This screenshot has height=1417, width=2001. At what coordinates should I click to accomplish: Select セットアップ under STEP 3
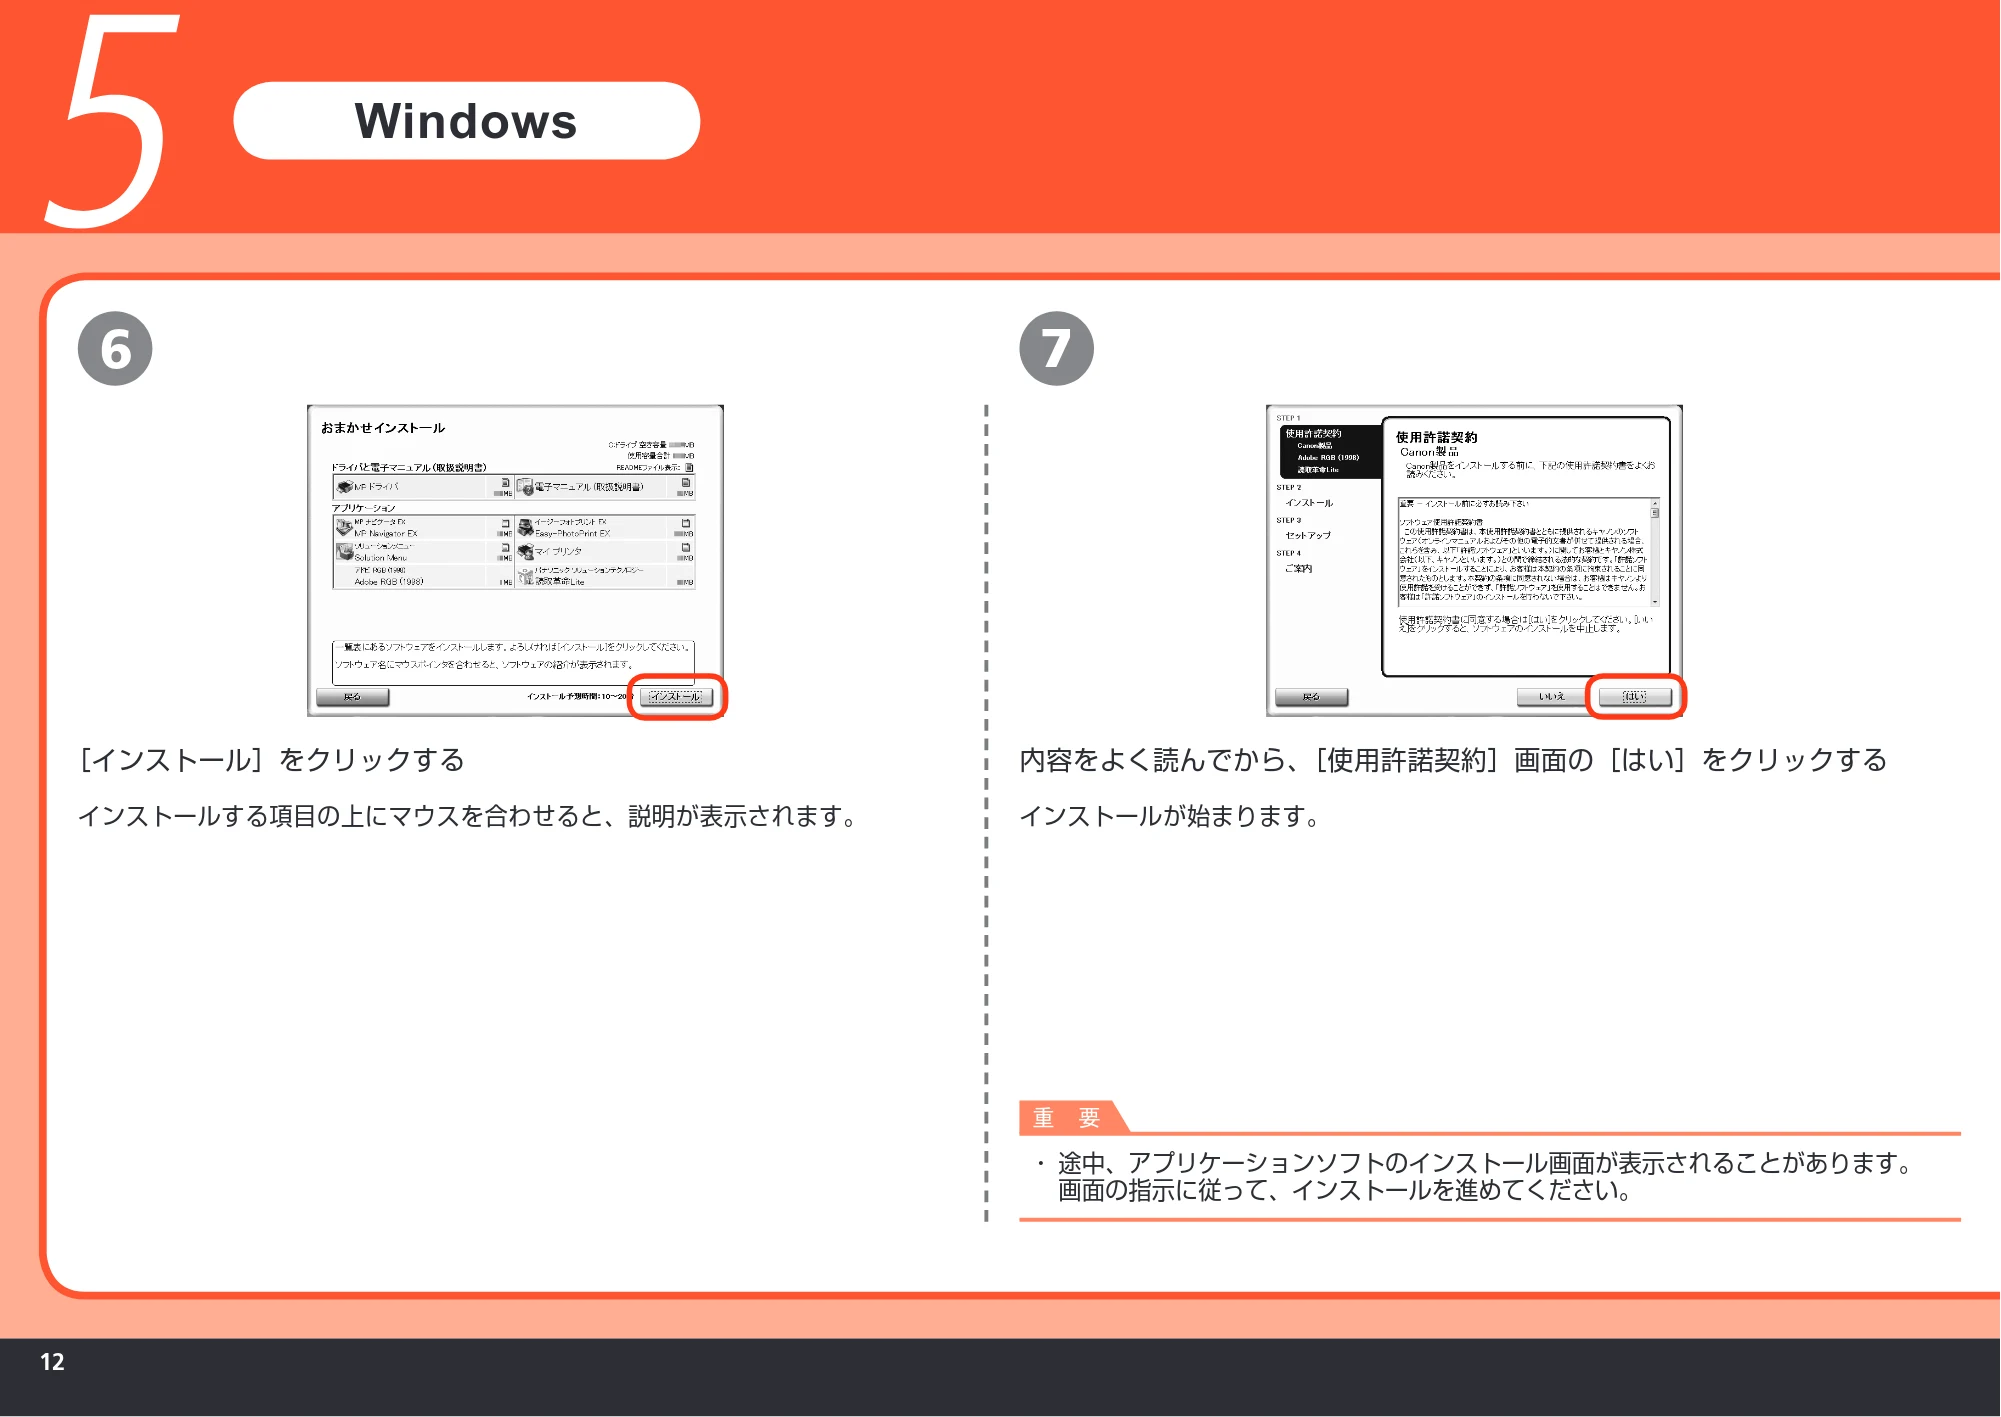point(1308,535)
